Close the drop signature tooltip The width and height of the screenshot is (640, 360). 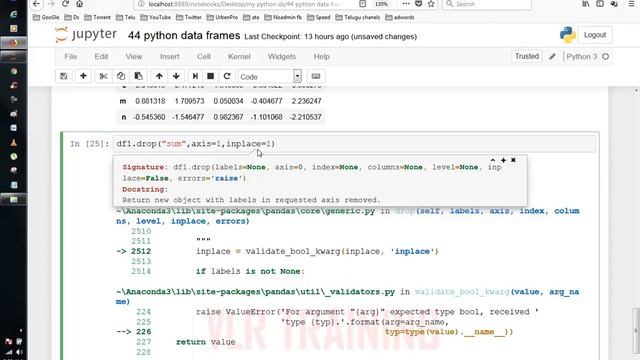click(513, 160)
